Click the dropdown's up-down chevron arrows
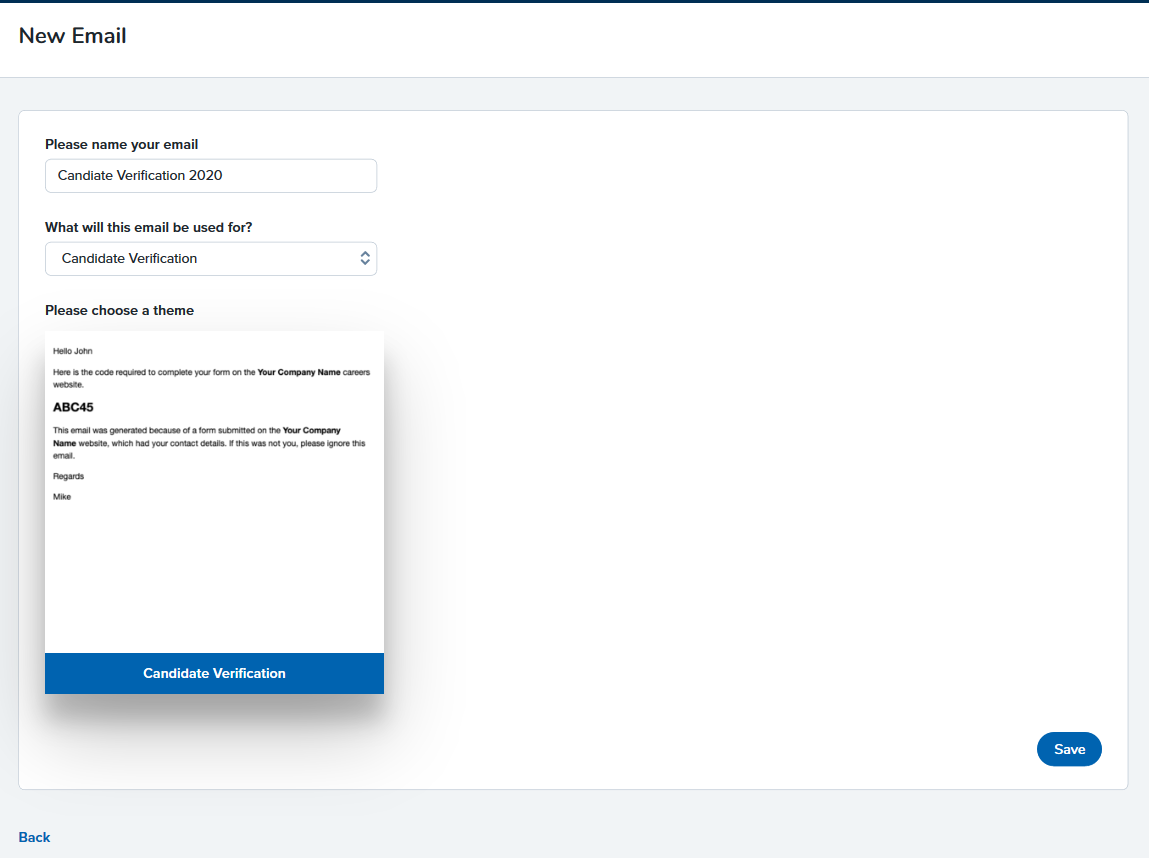This screenshot has height=858, width=1149. [365, 259]
